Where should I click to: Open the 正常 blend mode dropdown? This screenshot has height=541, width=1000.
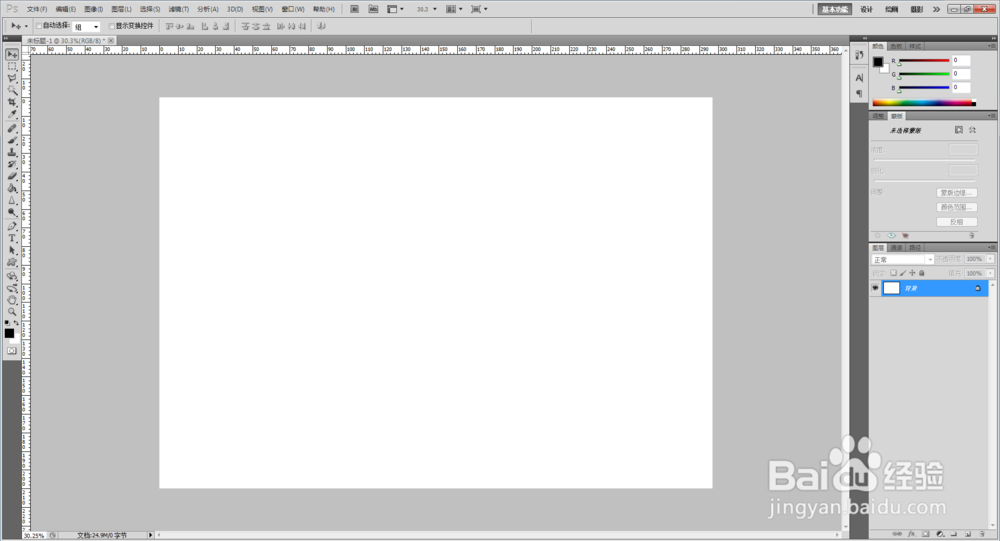tap(902, 260)
